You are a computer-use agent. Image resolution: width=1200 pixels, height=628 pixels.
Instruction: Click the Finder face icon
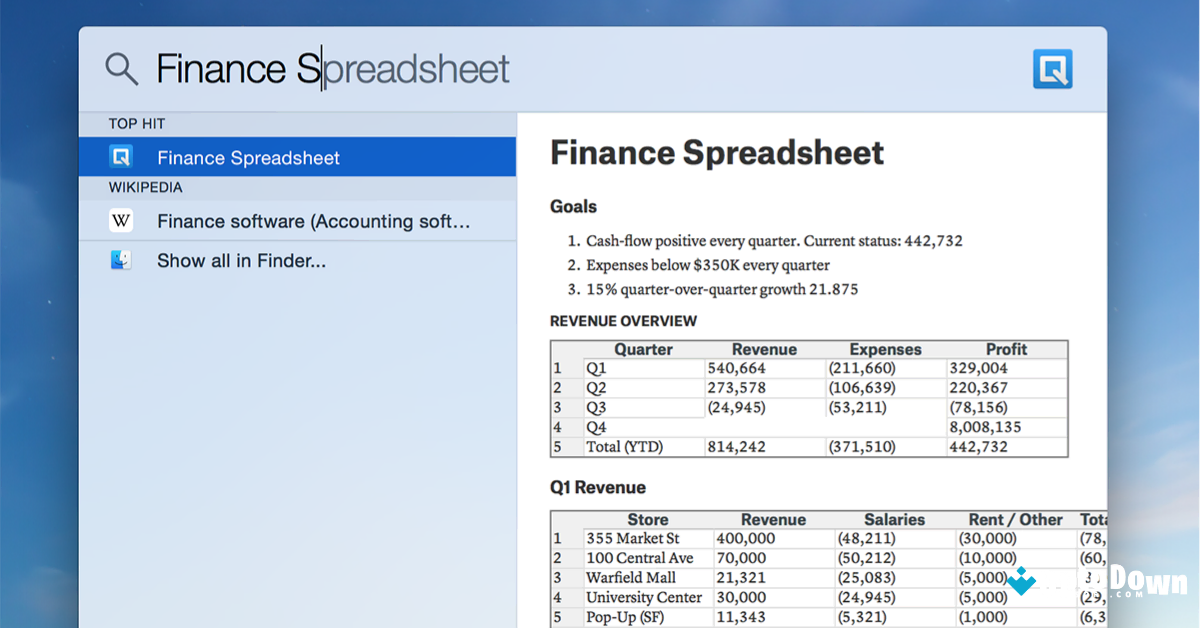coord(121,261)
